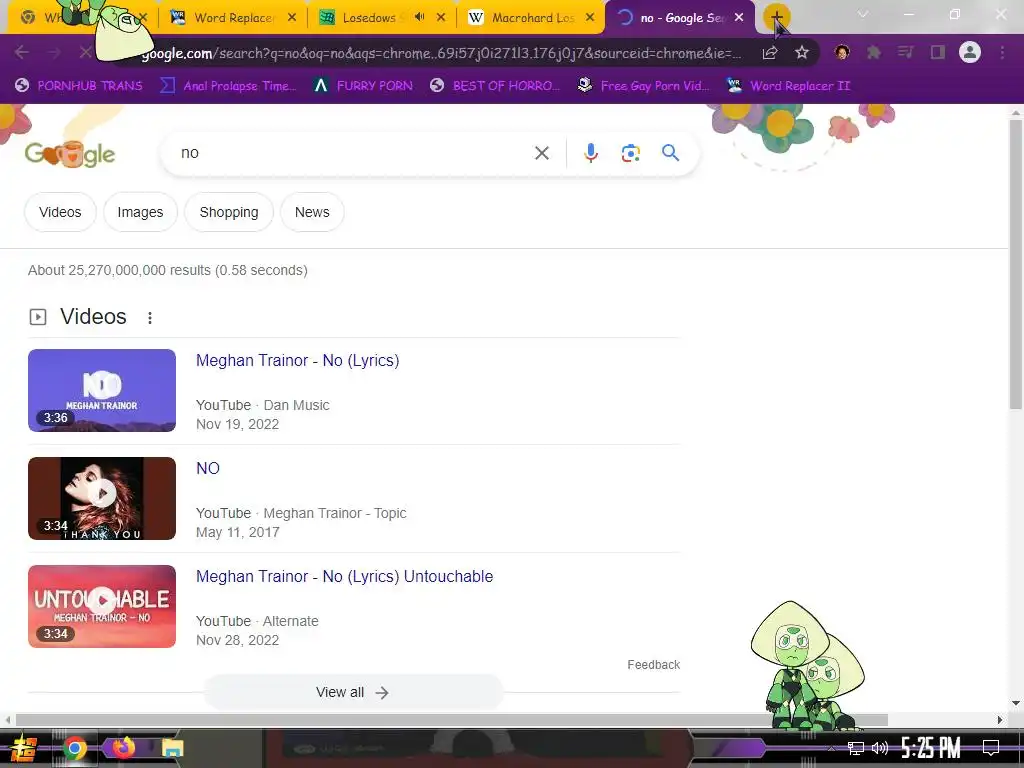The image size is (1024, 768).
Task: Open the Start menu on taskbar
Action: tap(22, 748)
